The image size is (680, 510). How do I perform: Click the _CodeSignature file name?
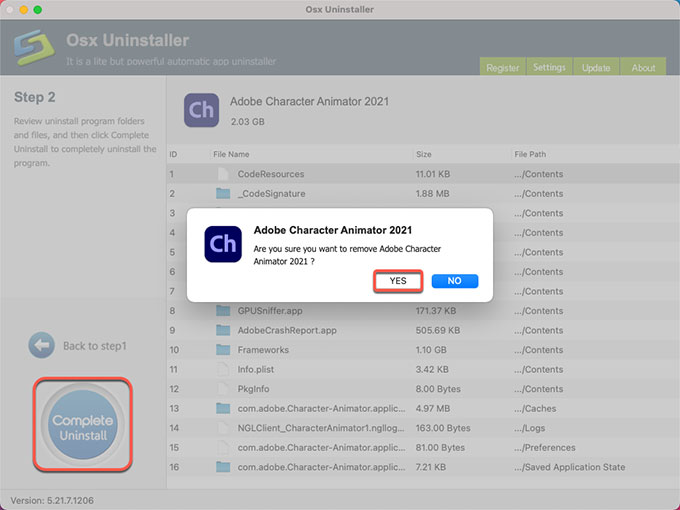point(271,193)
